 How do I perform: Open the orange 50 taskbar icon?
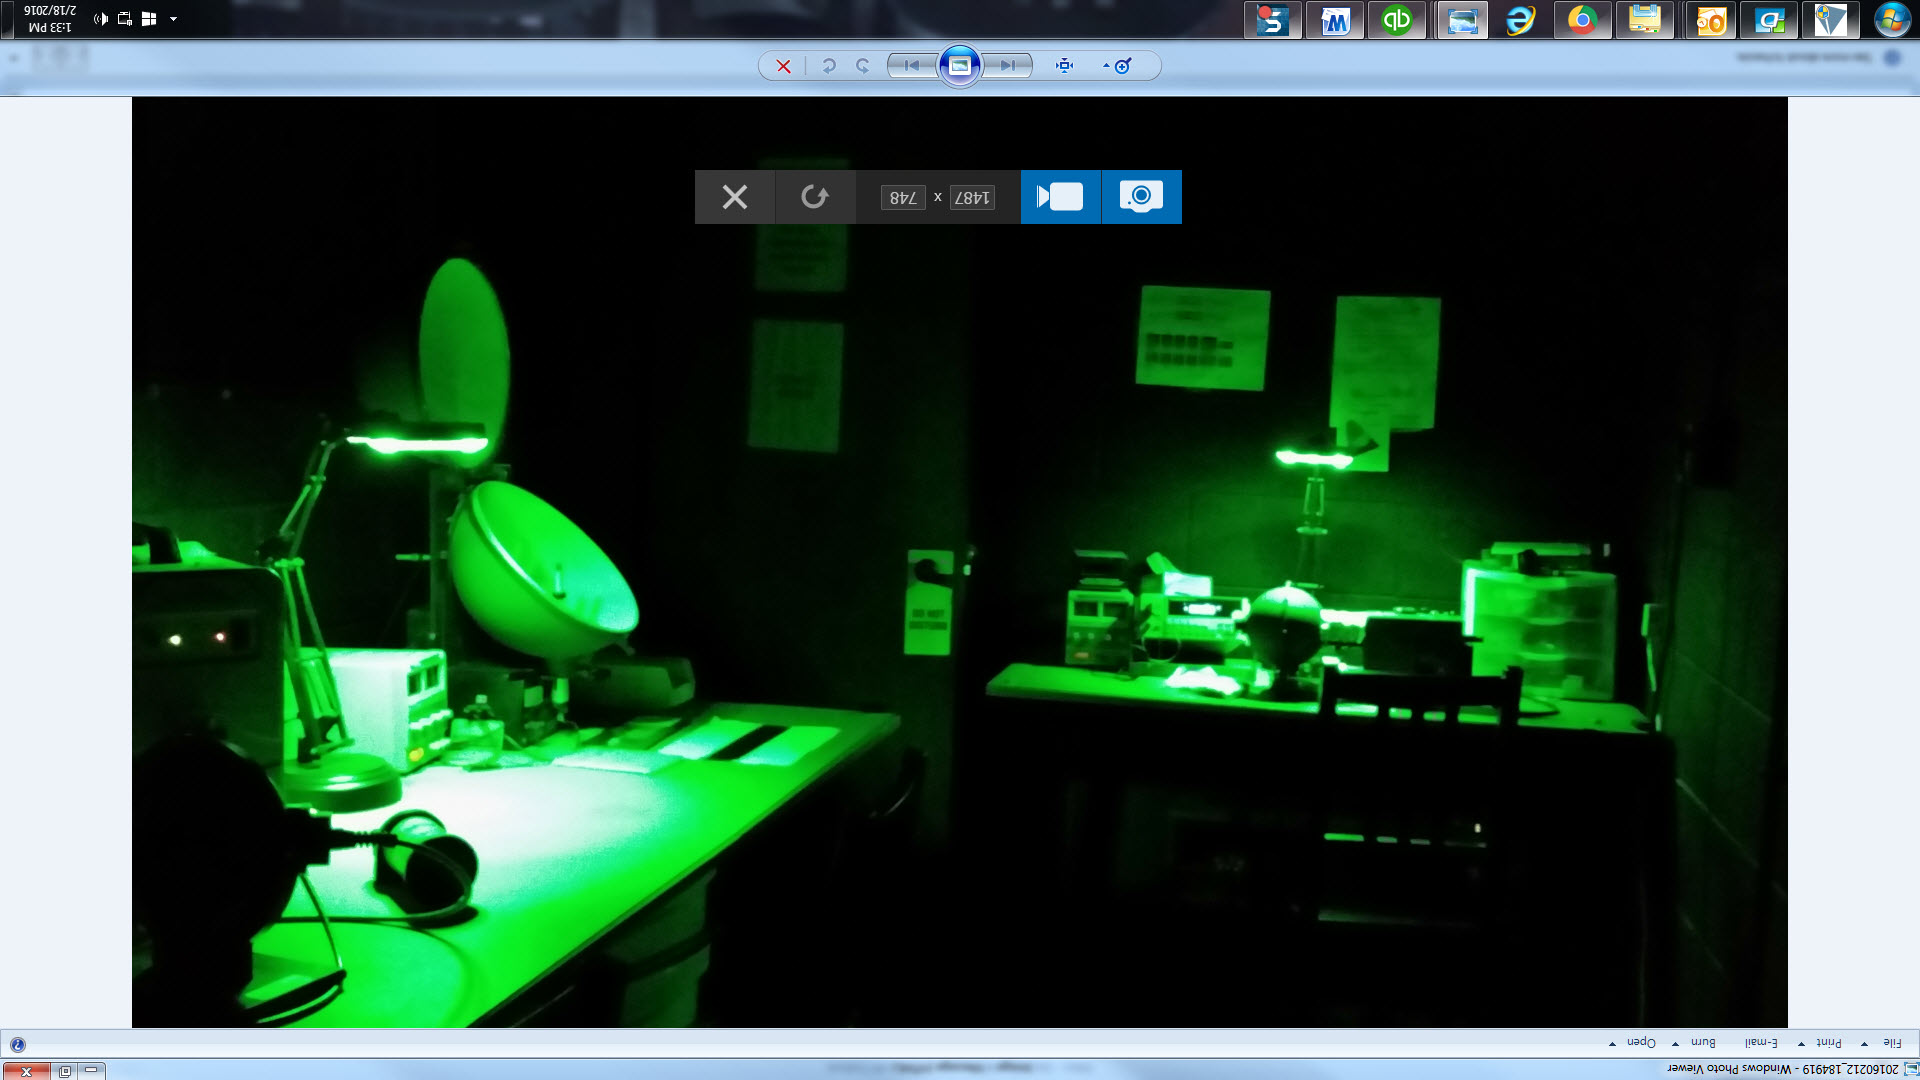1710,20
